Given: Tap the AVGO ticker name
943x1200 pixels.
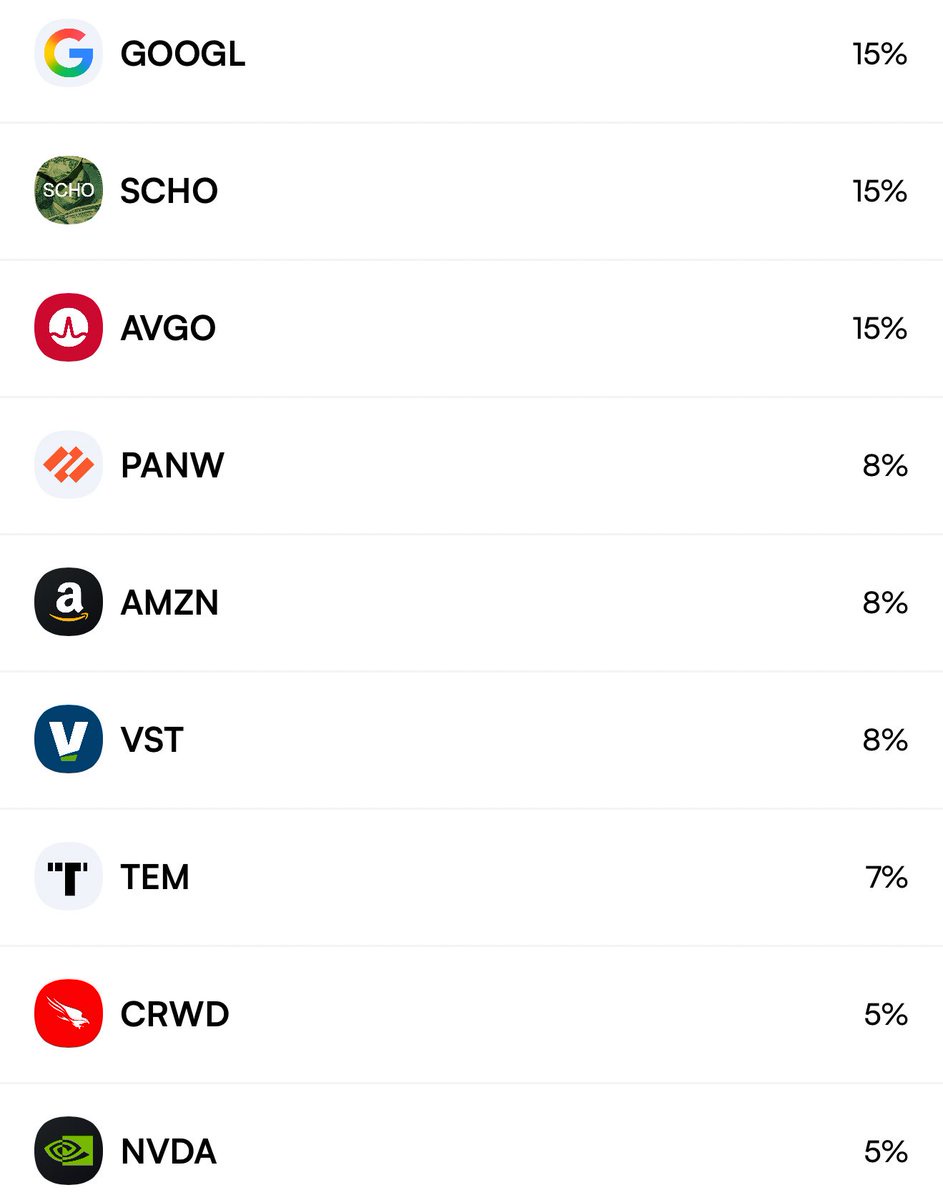Looking at the screenshot, I should click(168, 328).
